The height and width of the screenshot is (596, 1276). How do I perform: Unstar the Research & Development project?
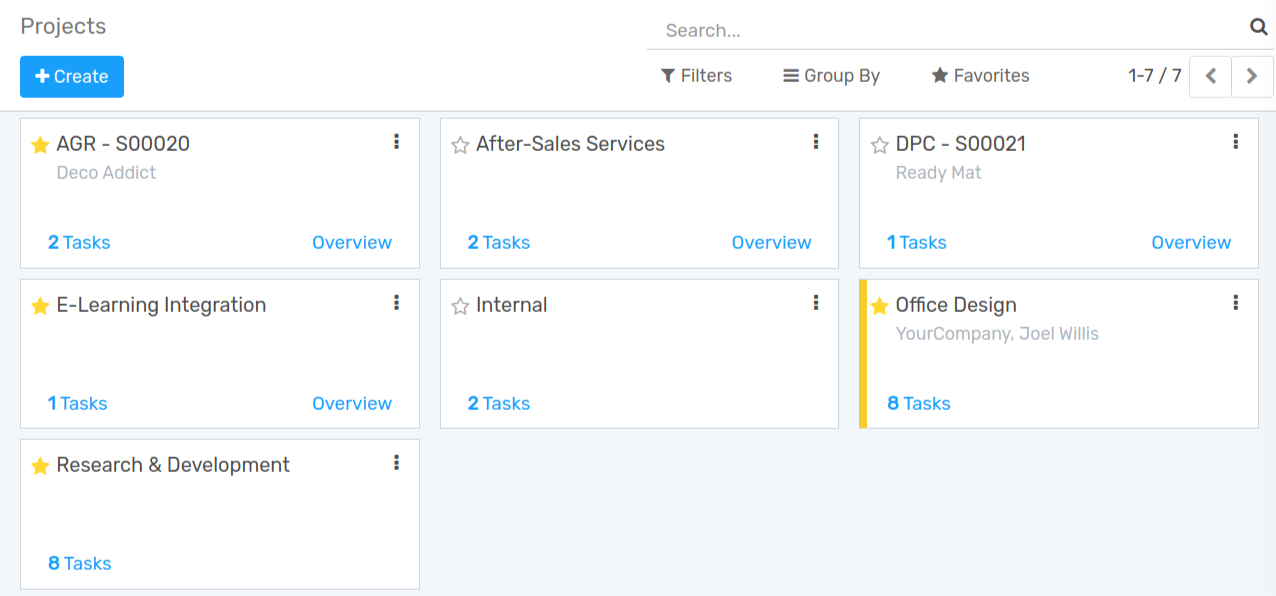pos(40,466)
